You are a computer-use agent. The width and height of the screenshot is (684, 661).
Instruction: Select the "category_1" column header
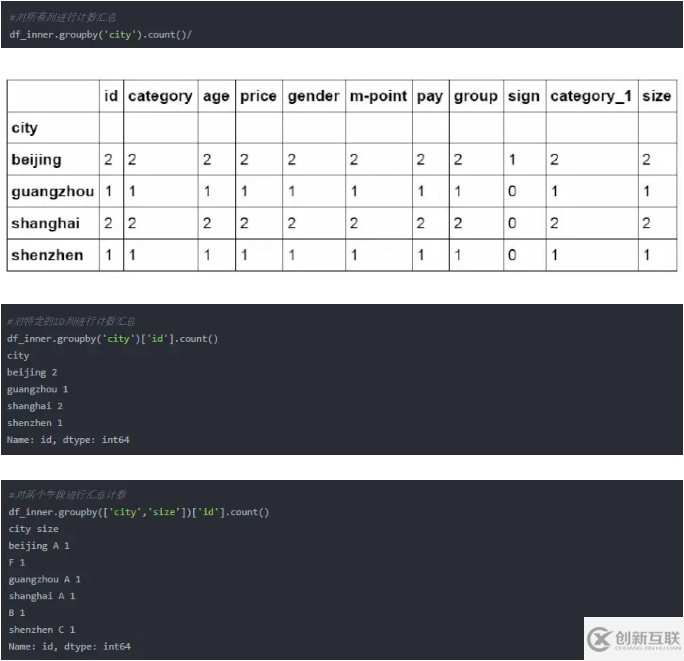(591, 96)
